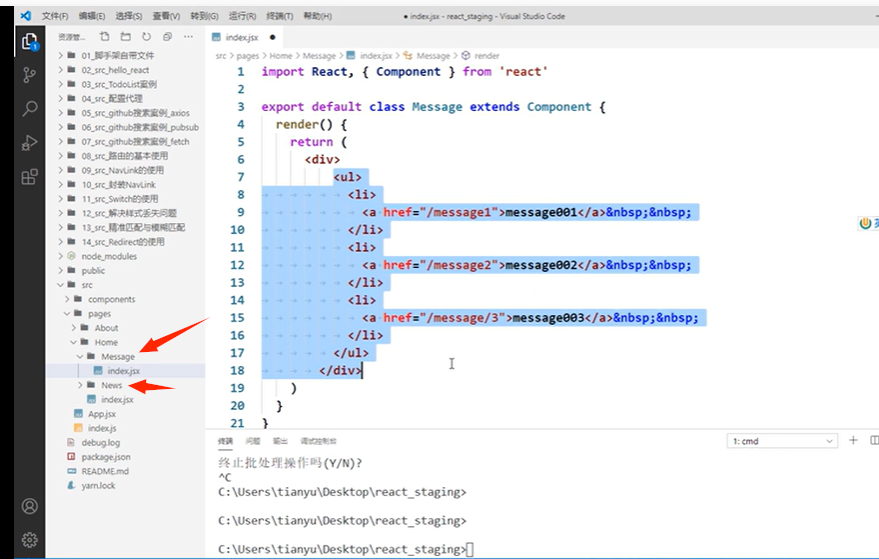
Task: Expand the public folder
Action: tap(126, 270)
